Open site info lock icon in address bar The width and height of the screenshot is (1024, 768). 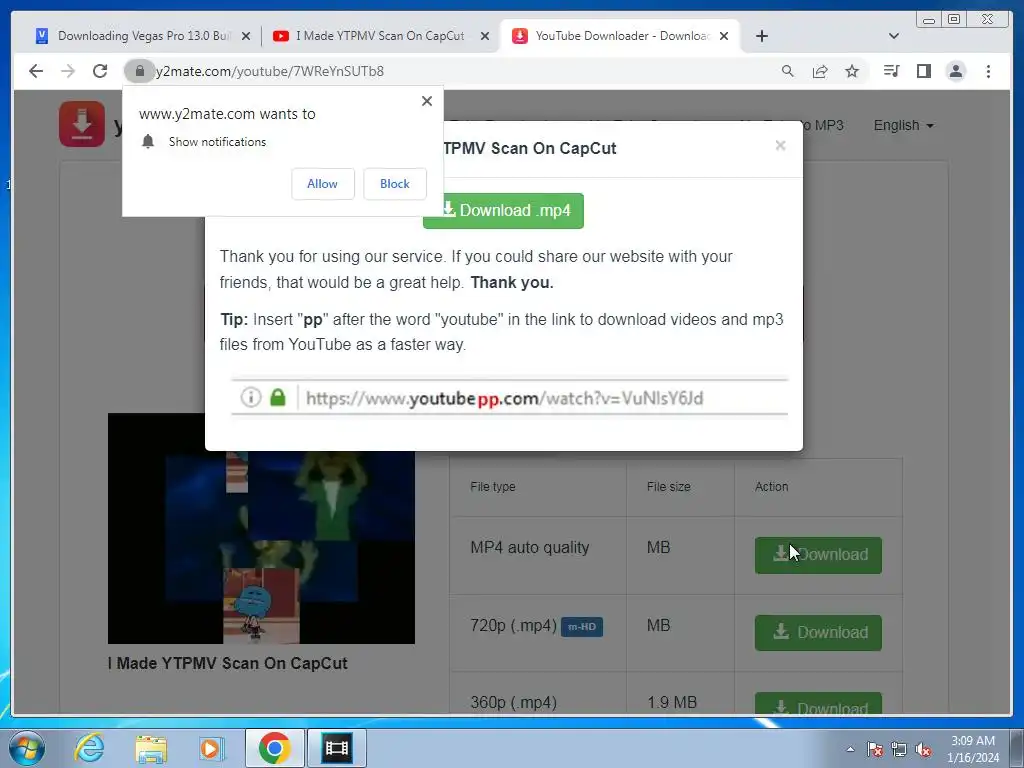[x=139, y=71]
